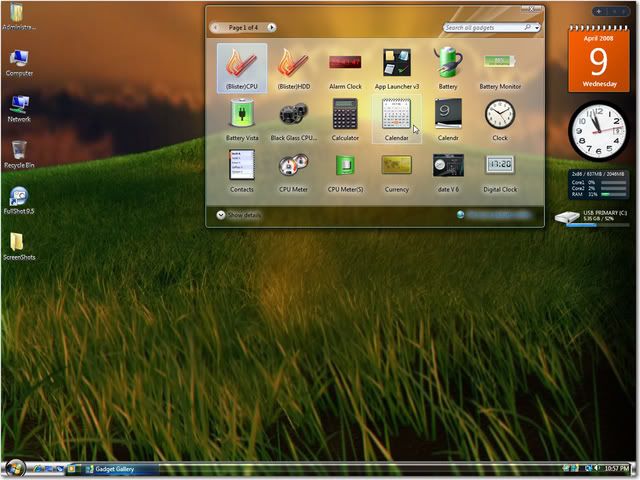Viewport: 640px width, 480px height.
Task: Select the (Blister)CPU gadget
Action: pyautogui.click(x=242, y=69)
